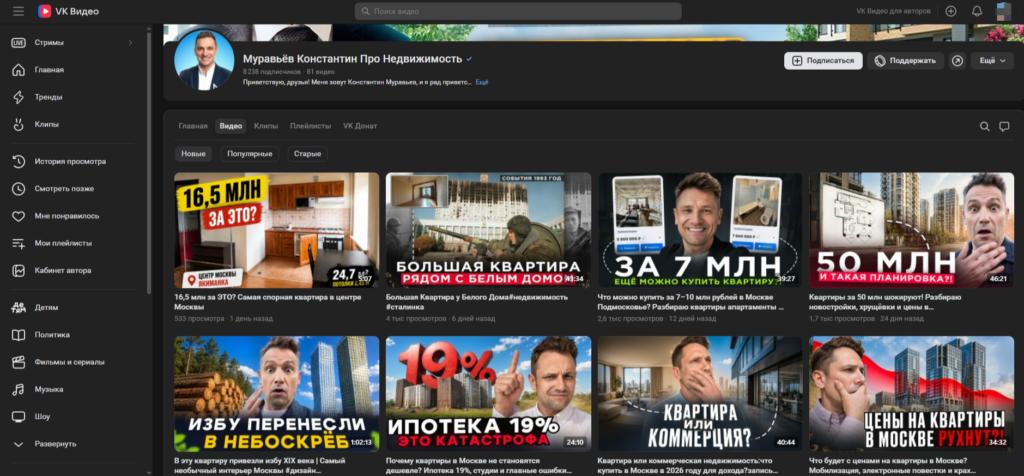
Task: Click the share channel arrow icon
Action: [x=957, y=61]
